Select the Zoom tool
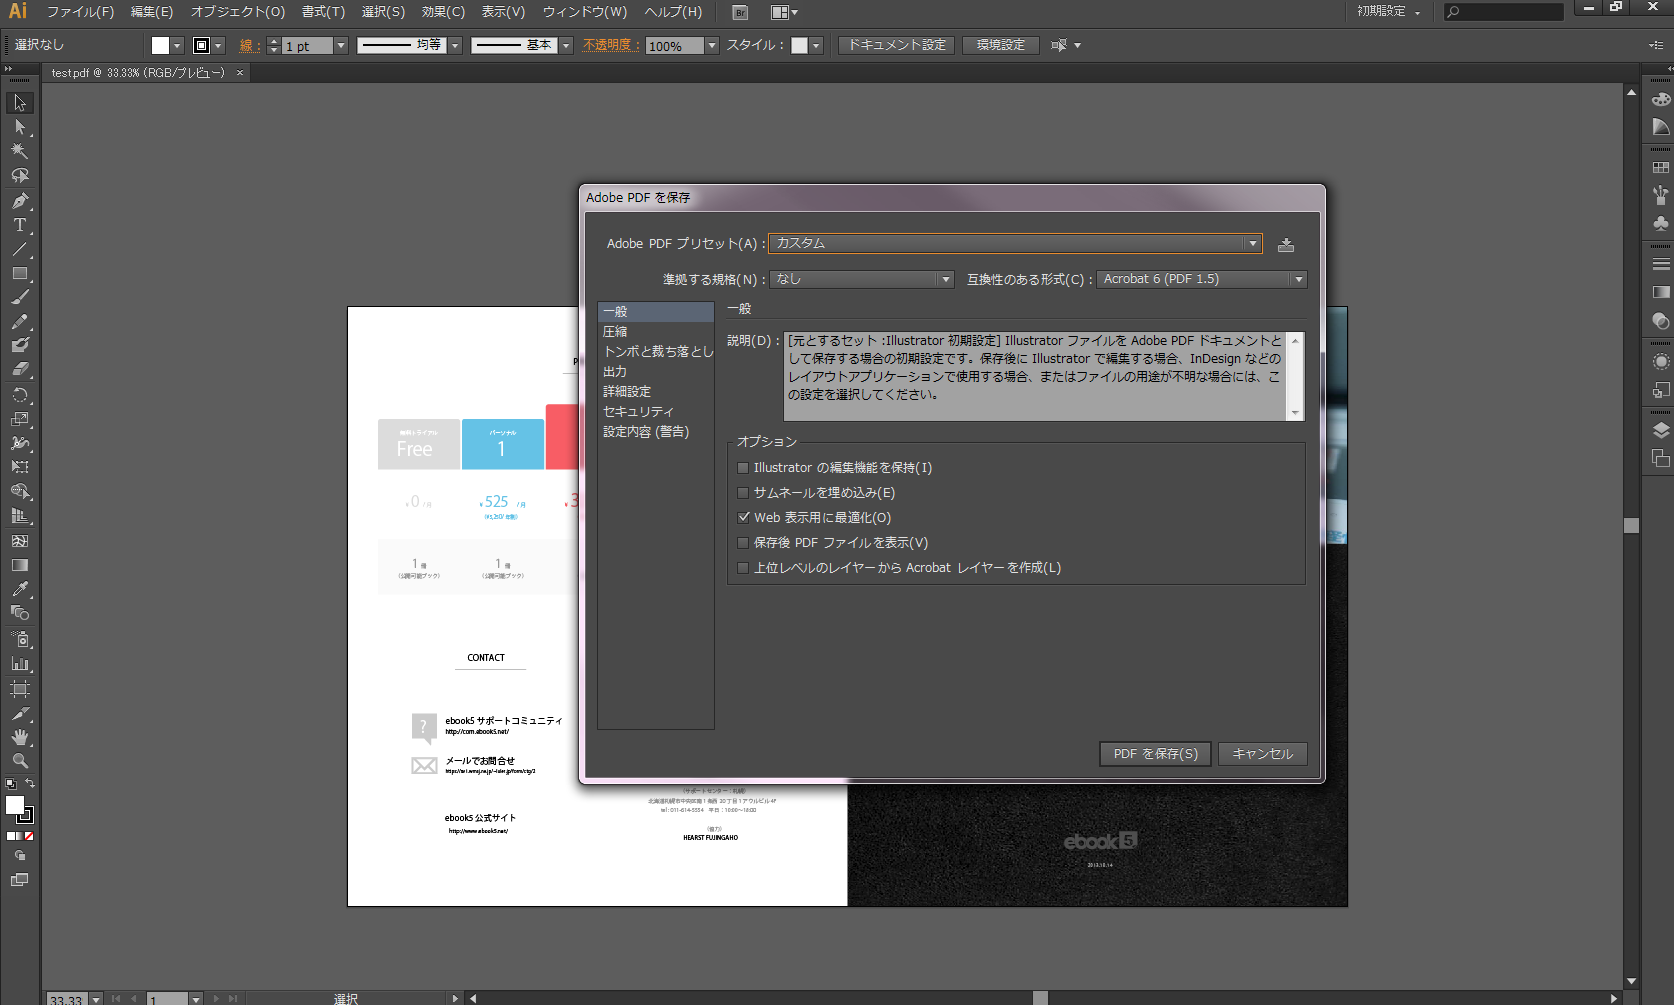The width and height of the screenshot is (1674, 1005). [x=20, y=761]
